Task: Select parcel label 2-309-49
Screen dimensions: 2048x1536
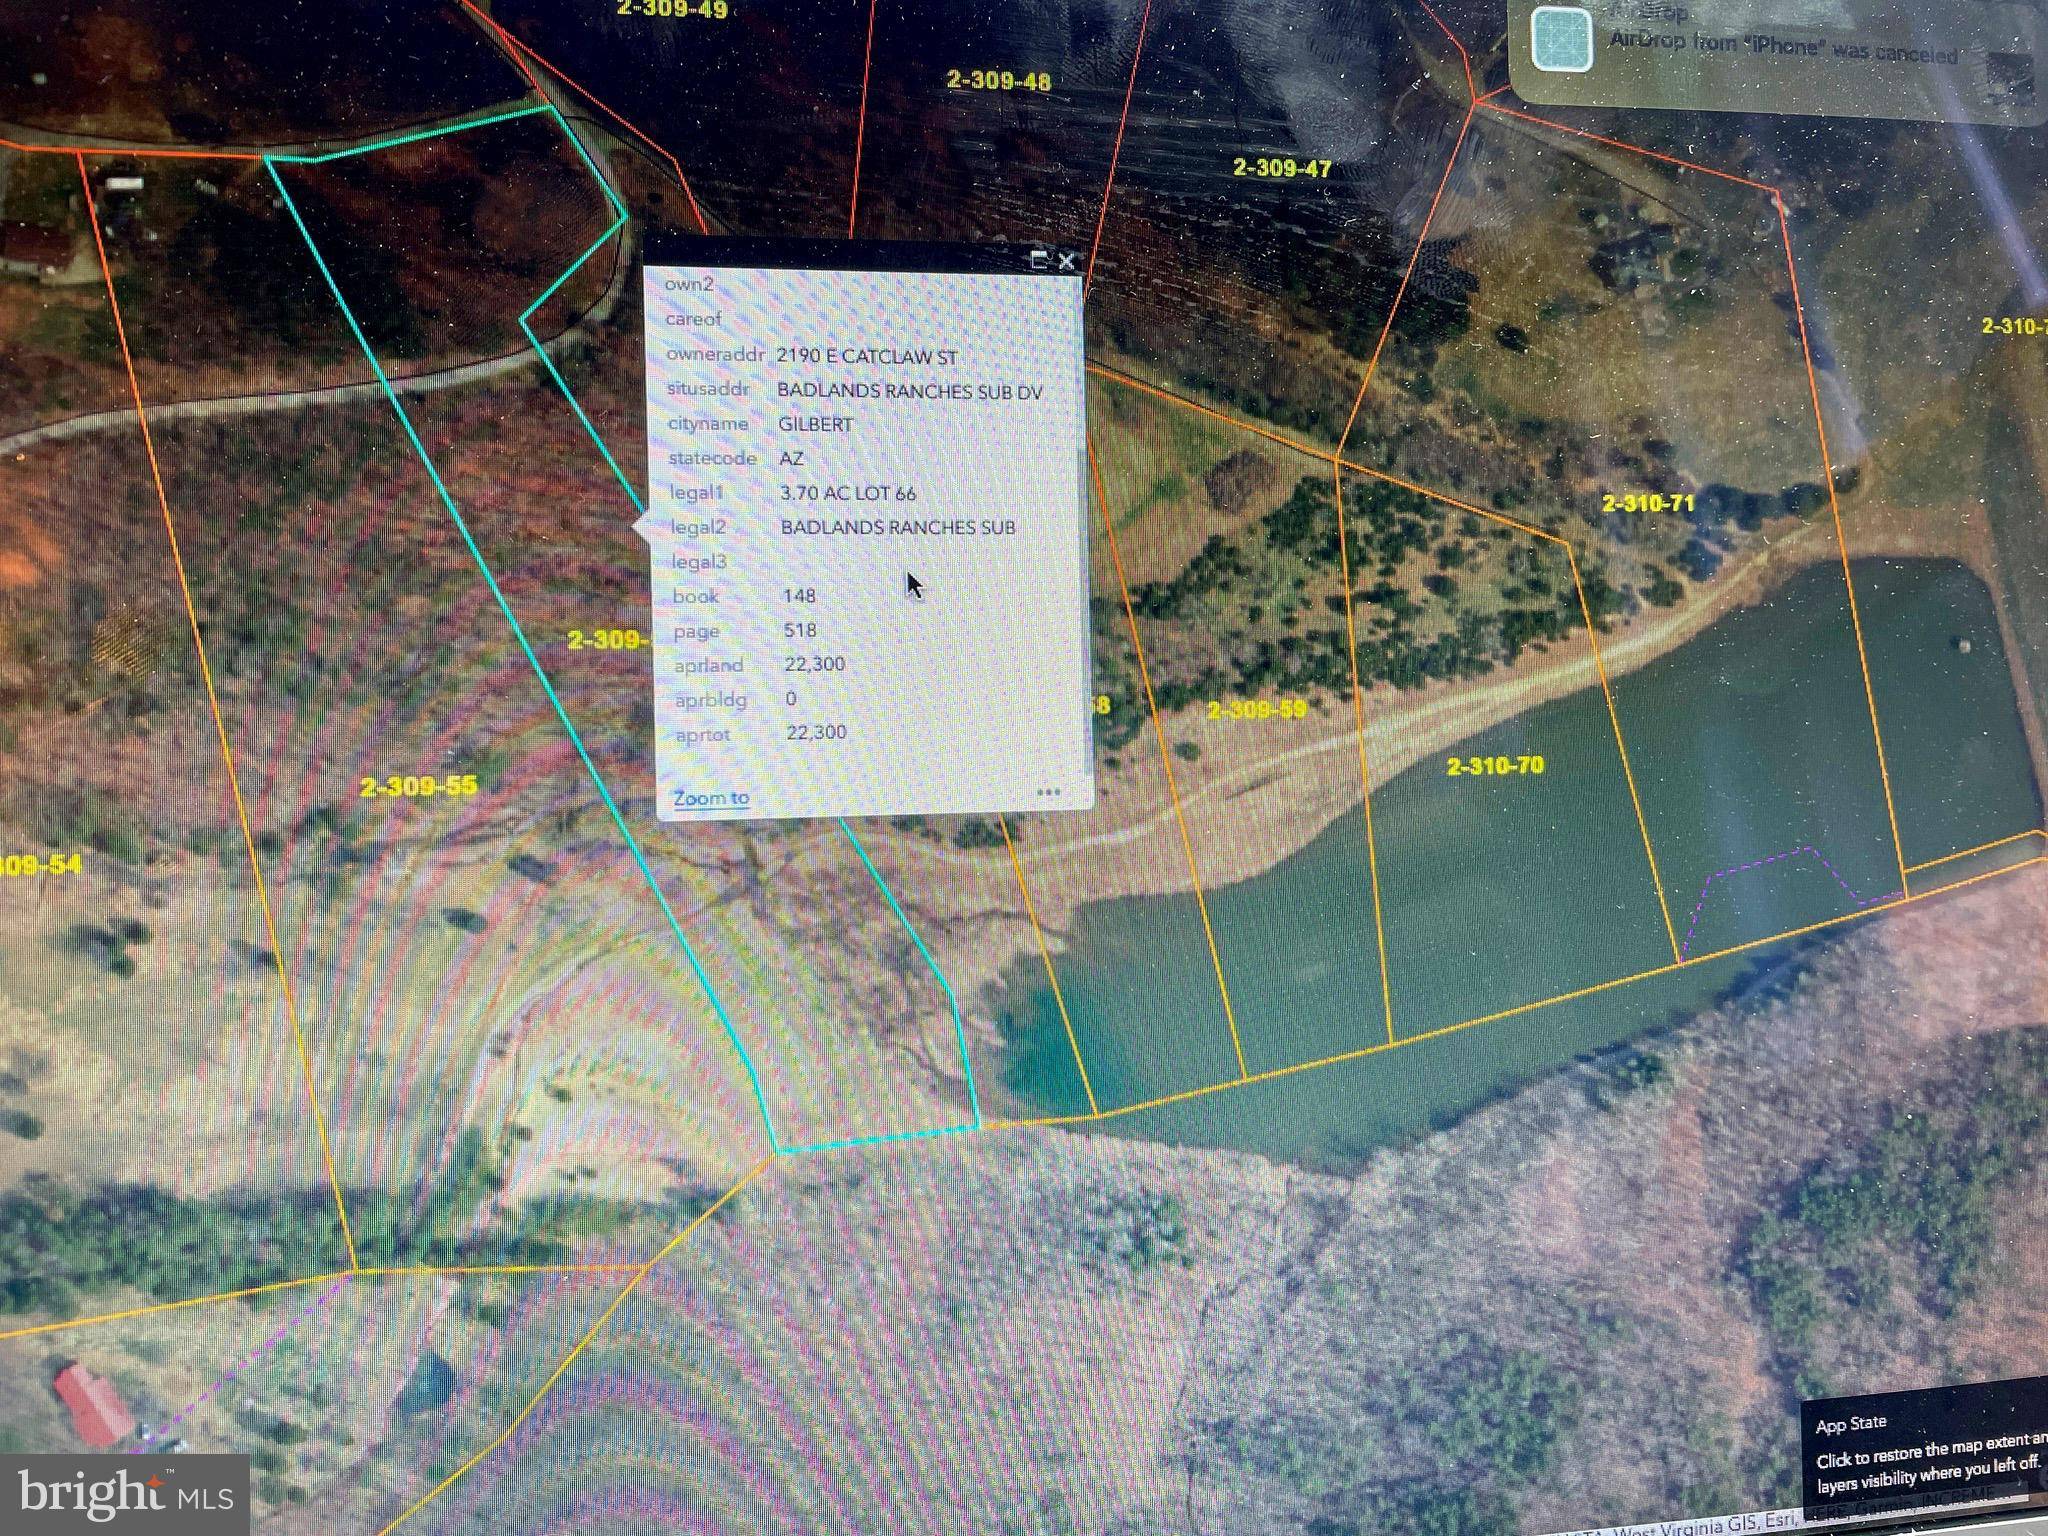Action: pos(672,9)
